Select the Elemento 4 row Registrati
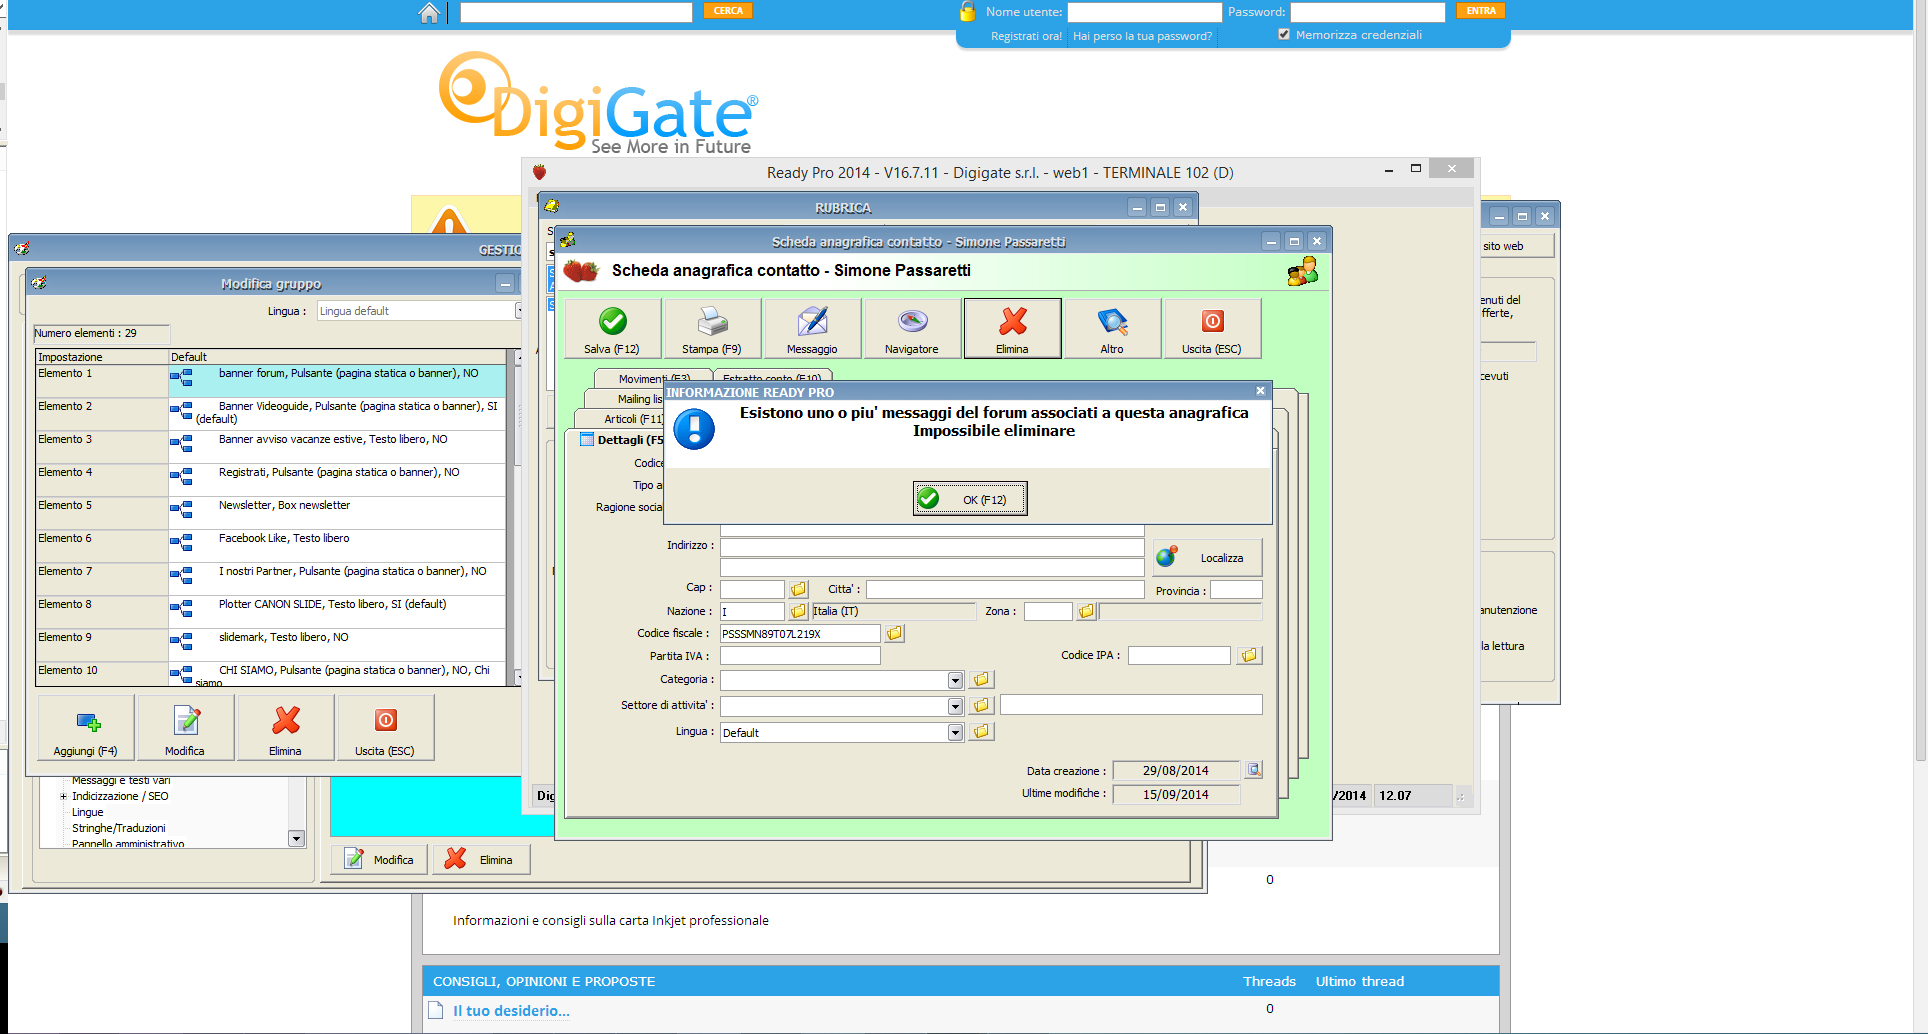Viewport: 1928px width, 1034px height. coord(271,480)
